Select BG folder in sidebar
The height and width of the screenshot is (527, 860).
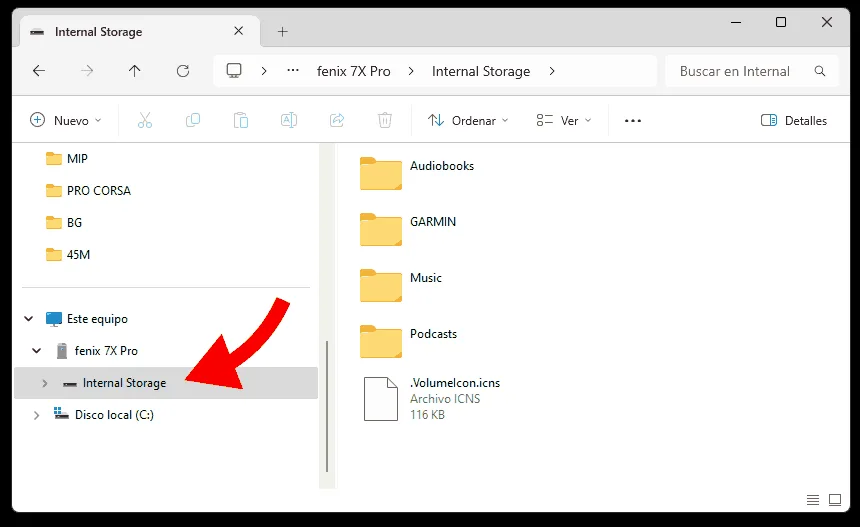click(x=74, y=223)
